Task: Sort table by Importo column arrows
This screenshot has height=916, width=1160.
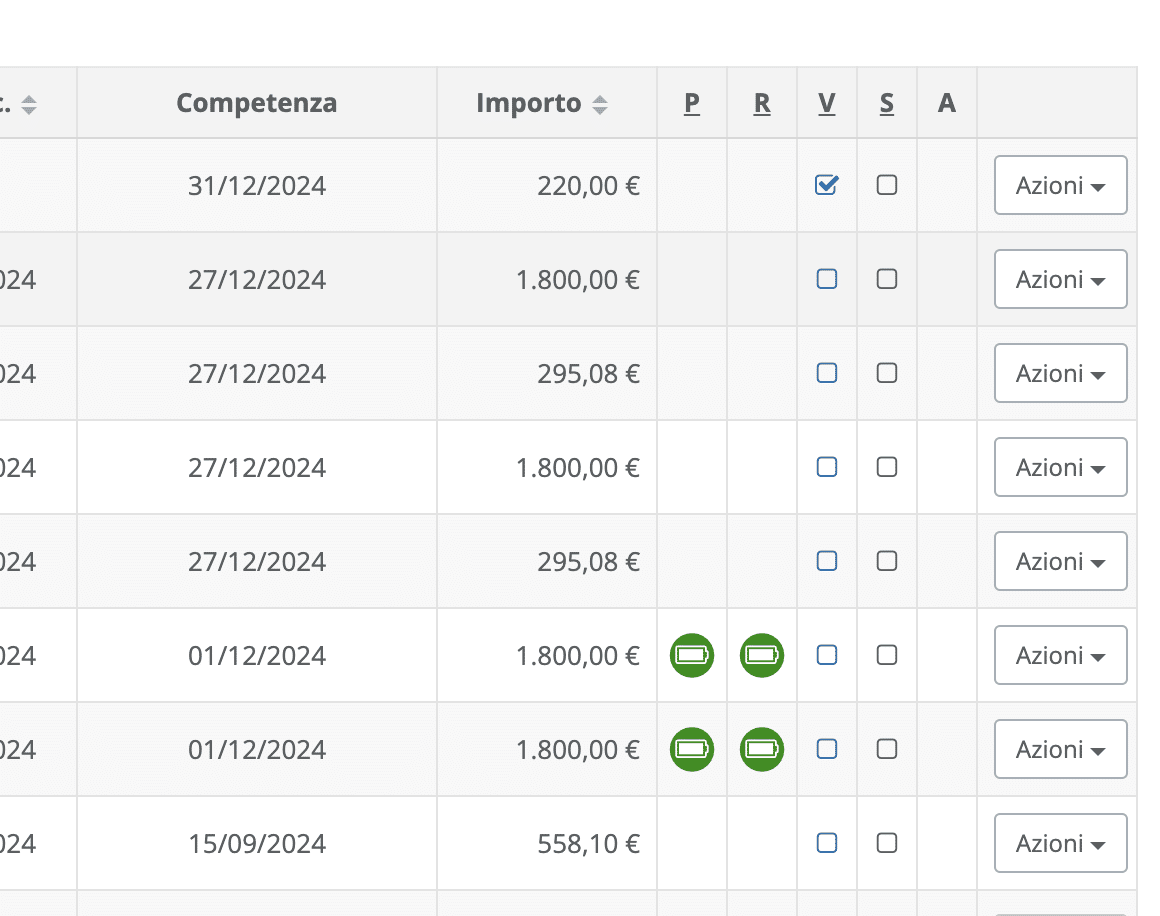Action: (x=600, y=105)
